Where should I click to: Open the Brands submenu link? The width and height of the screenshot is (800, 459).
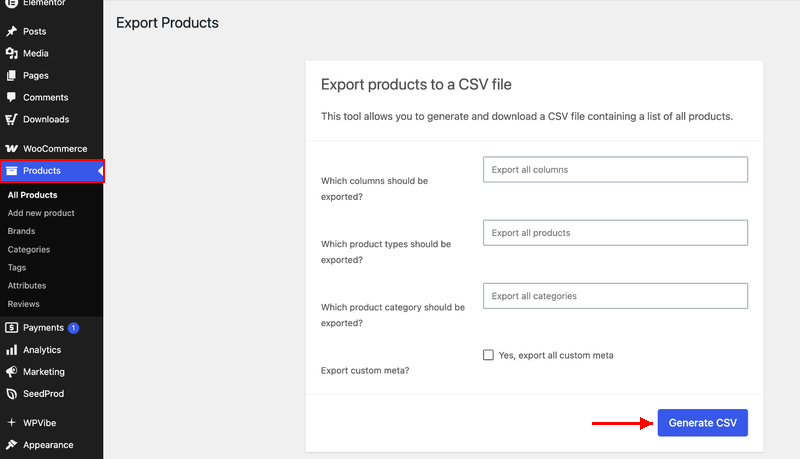21,231
